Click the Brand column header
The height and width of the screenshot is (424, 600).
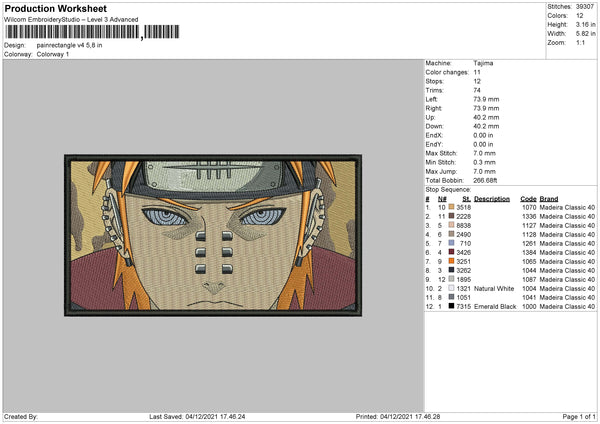click(x=549, y=199)
